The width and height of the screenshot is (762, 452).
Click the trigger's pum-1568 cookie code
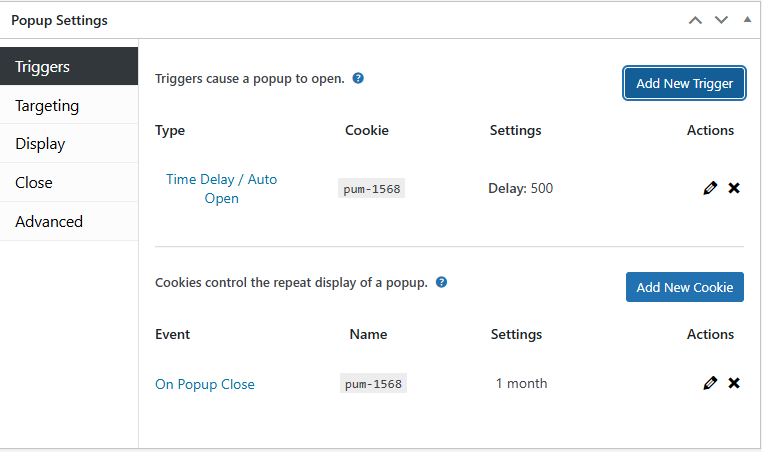pyautogui.click(x=371, y=188)
